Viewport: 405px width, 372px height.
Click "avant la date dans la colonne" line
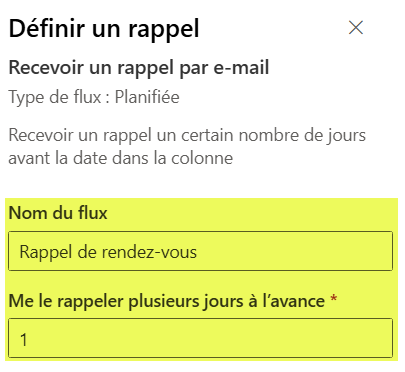point(121,158)
